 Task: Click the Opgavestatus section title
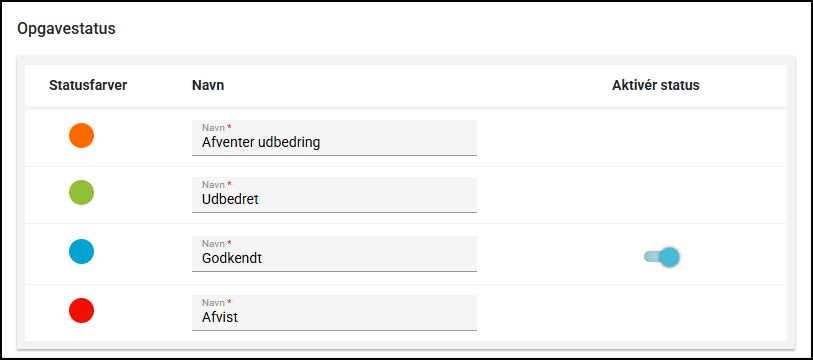coord(66,29)
